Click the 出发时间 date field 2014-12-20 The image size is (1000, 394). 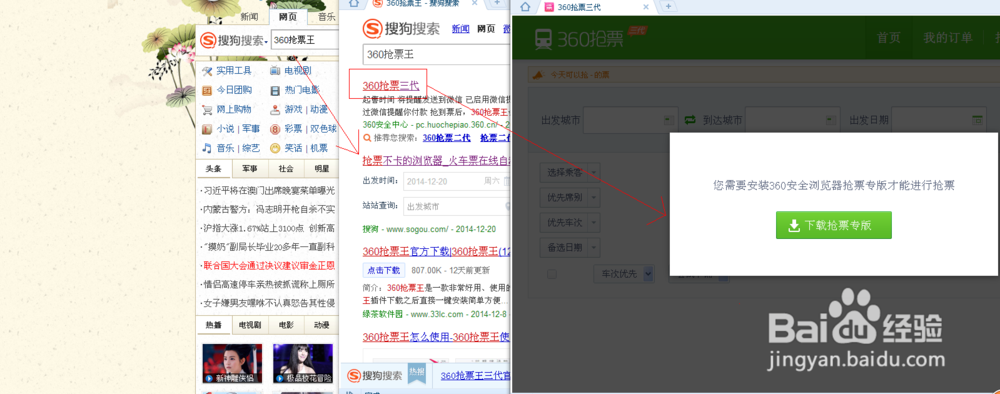click(457, 182)
